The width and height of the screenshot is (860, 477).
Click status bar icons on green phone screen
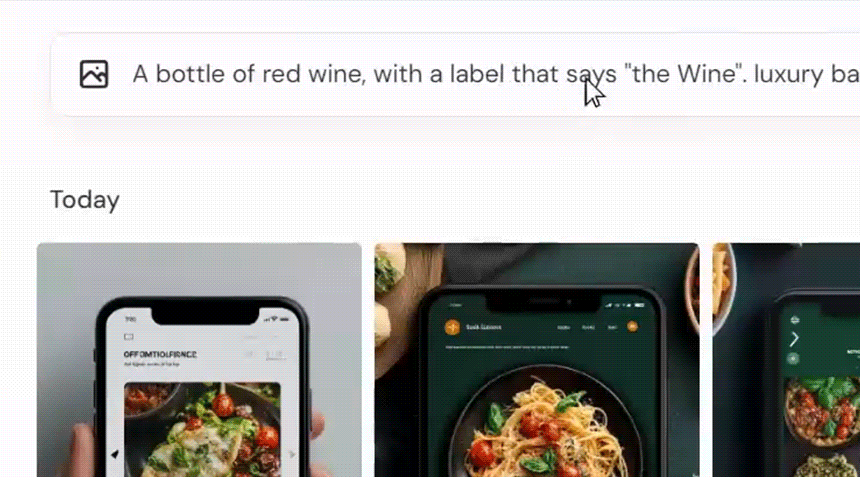click(x=625, y=305)
